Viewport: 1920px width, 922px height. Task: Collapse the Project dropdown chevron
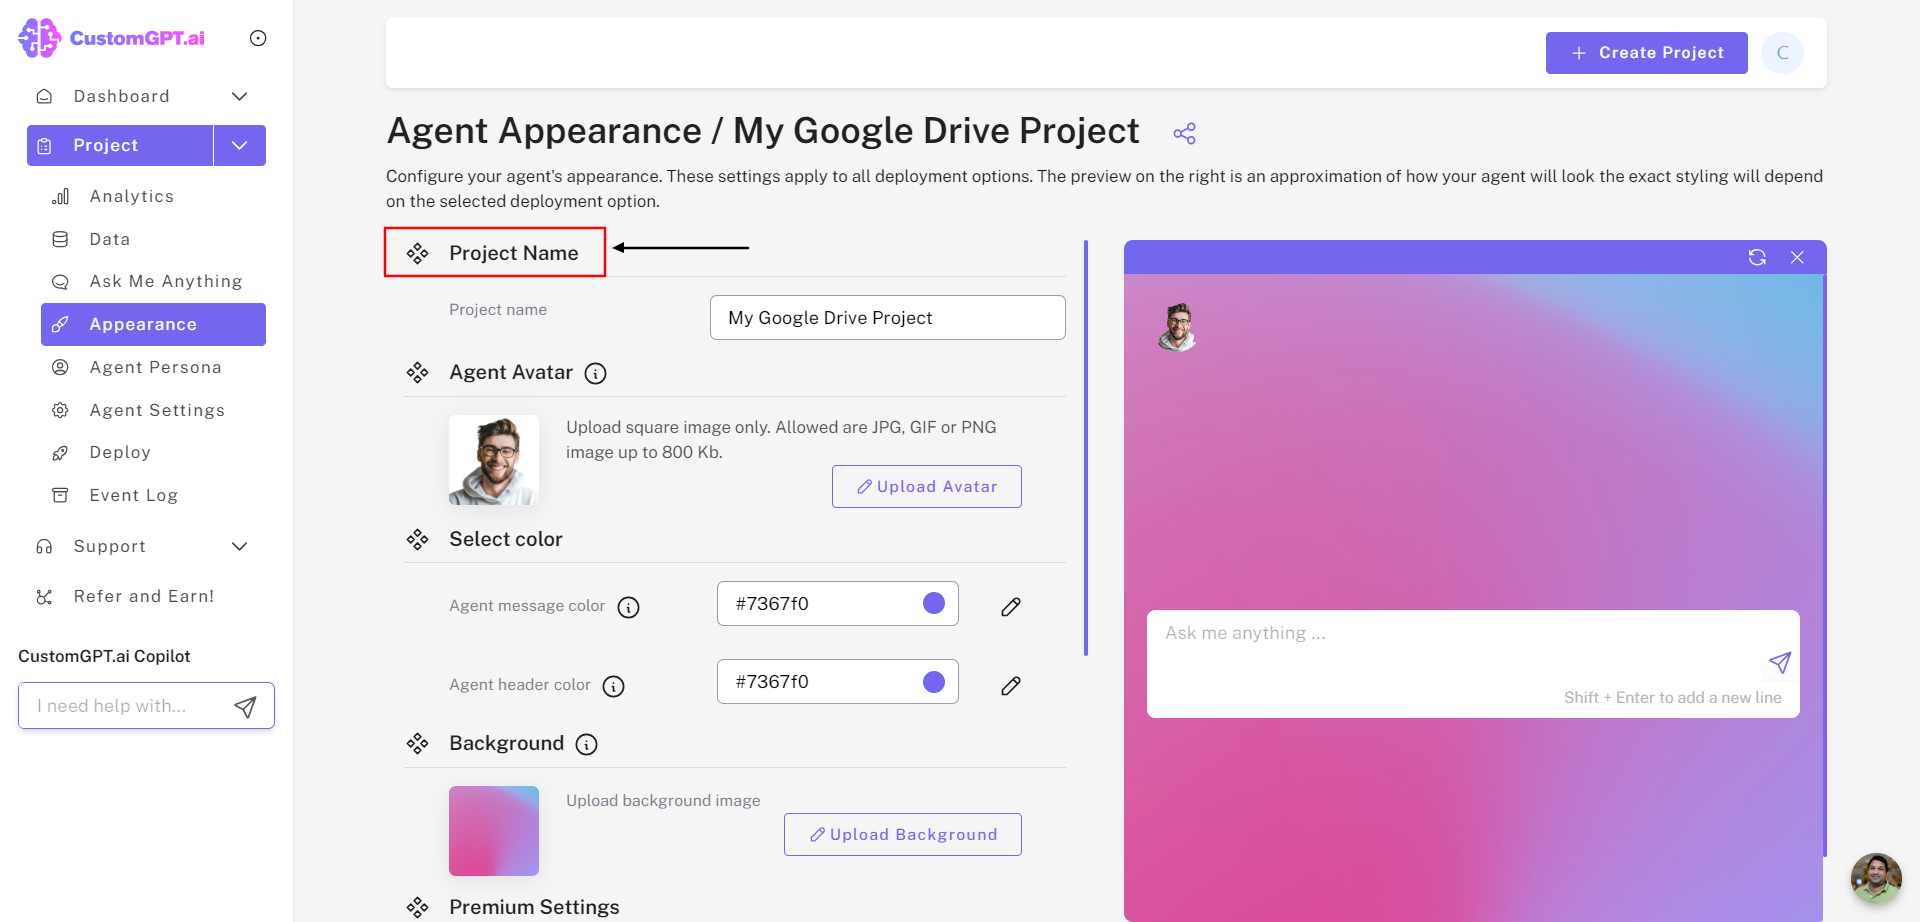[240, 145]
